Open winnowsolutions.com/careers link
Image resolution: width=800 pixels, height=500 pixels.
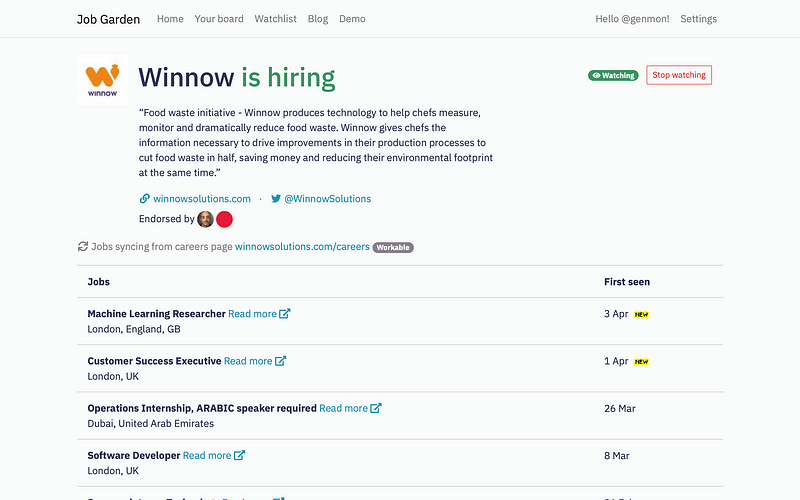click(302, 246)
